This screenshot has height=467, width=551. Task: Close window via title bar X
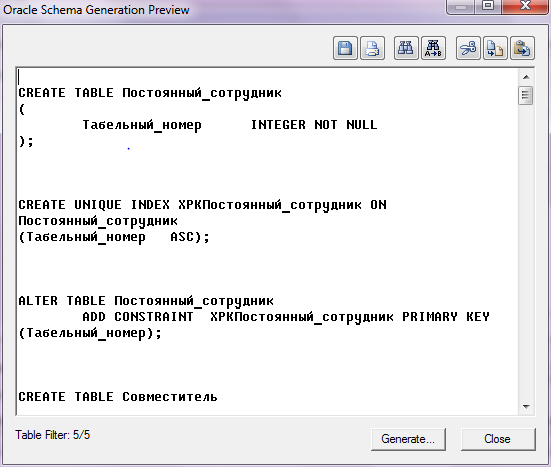coord(525,6)
